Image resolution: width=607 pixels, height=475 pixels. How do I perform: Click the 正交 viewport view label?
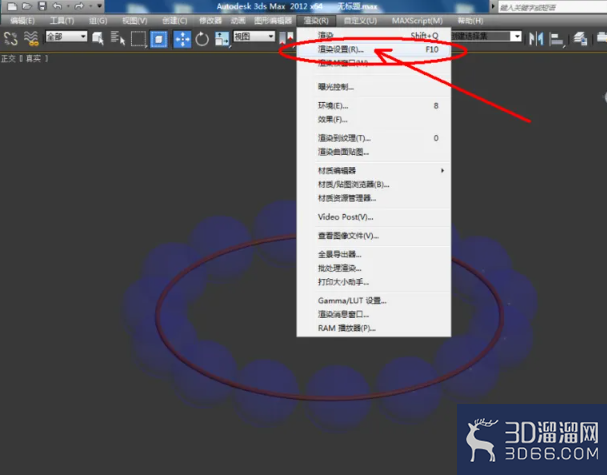coord(8,58)
